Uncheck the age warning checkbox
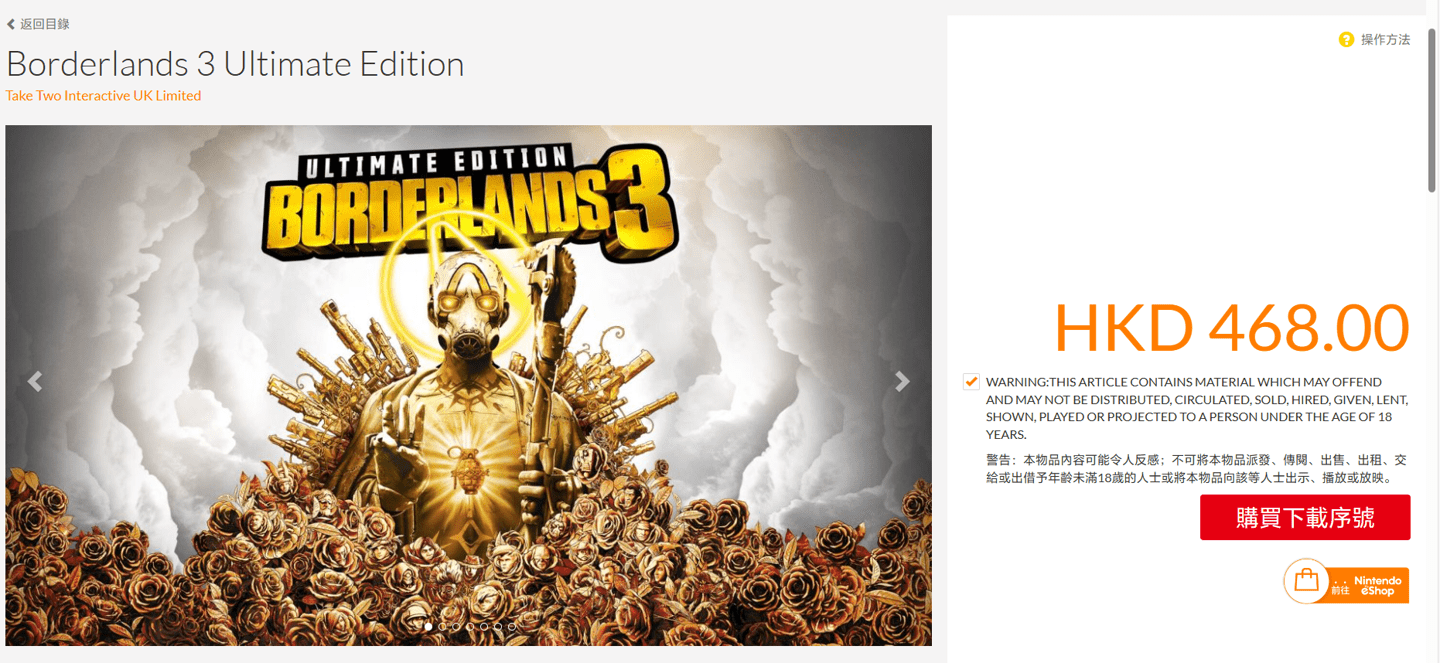Screen dimensions: 1440x663 click(971, 382)
